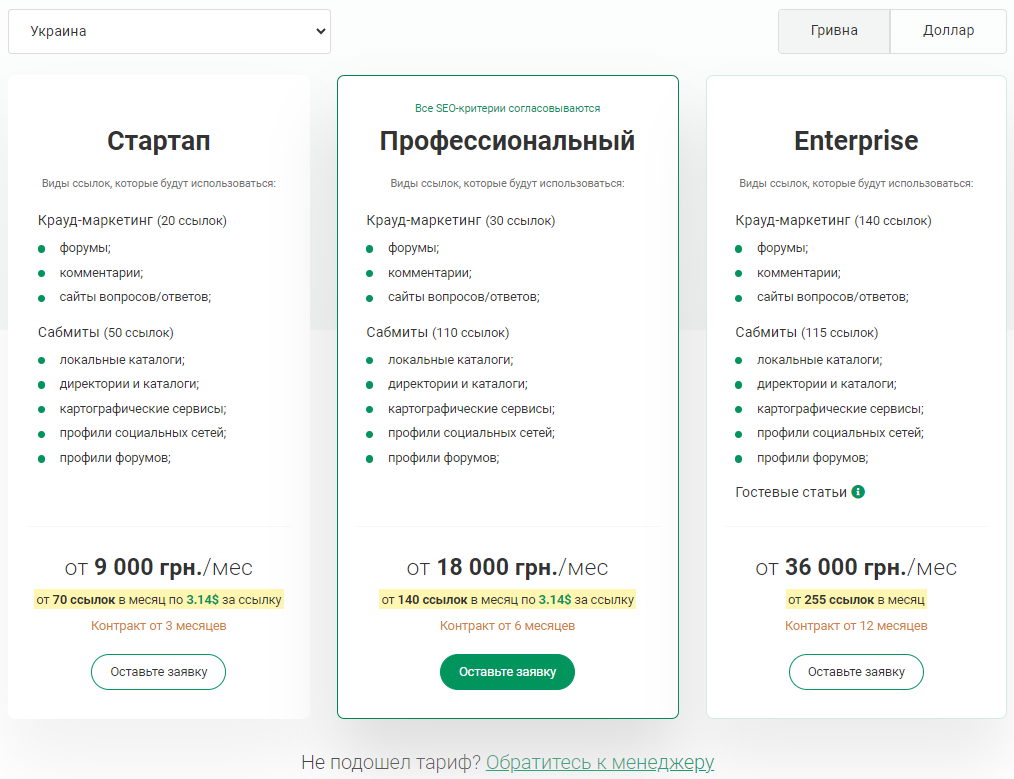This screenshot has height=779, width=1014.
Task: Click the info icon beside Гостевые статьи
Action: click(858, 492)
